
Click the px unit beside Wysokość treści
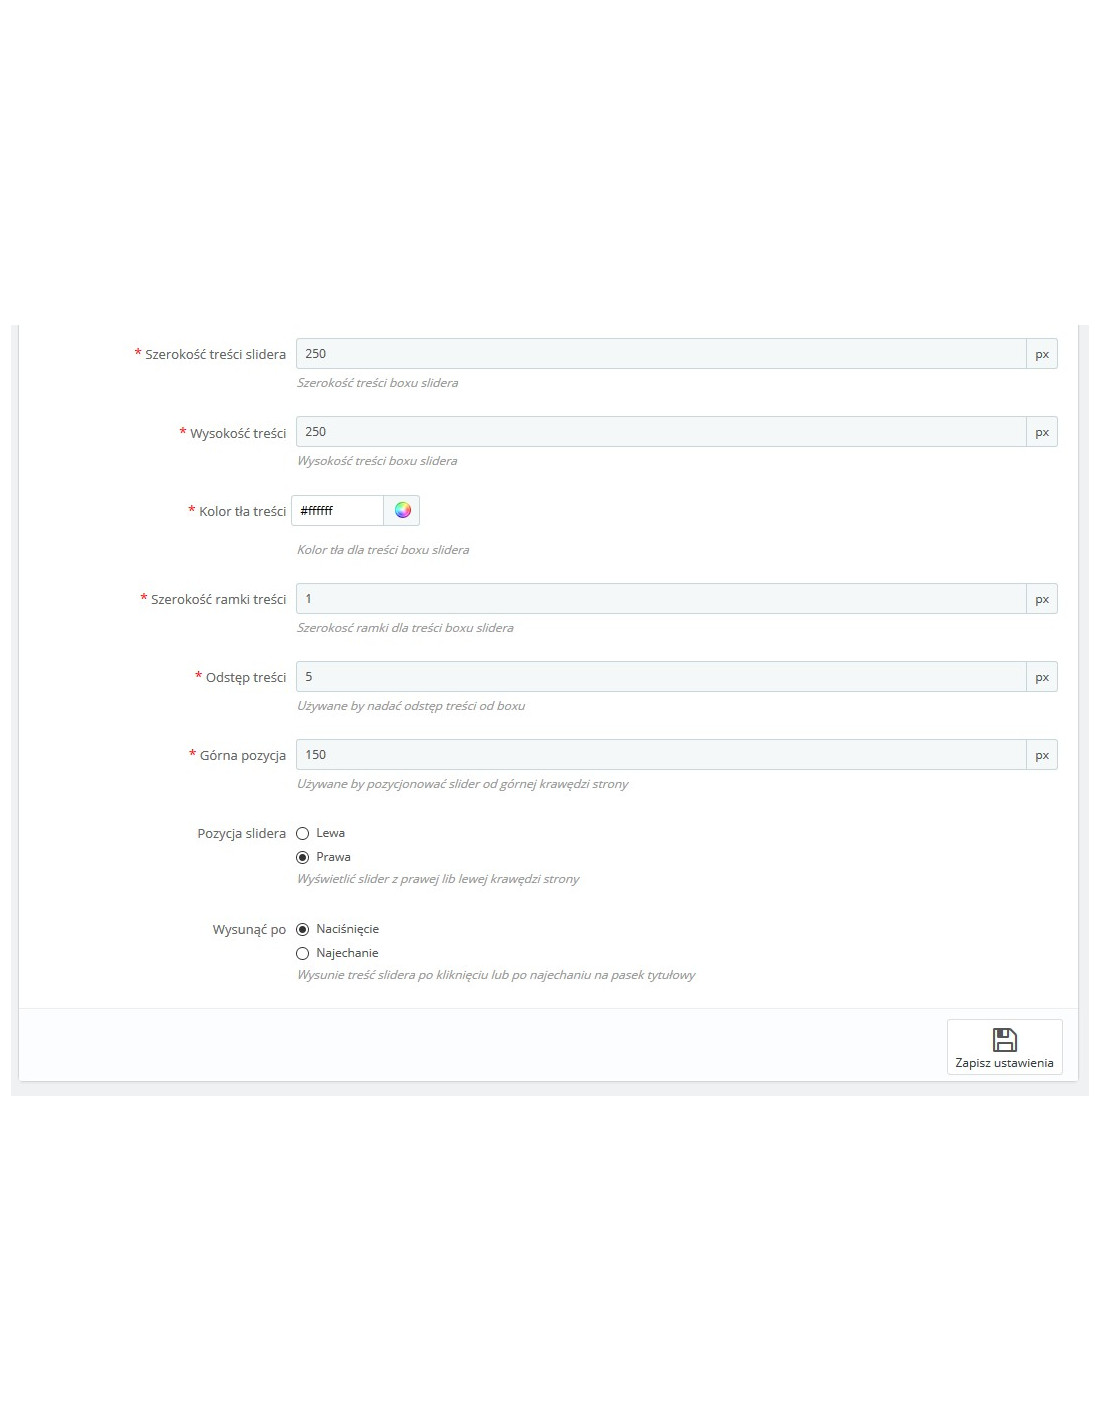pos(1042,432)
